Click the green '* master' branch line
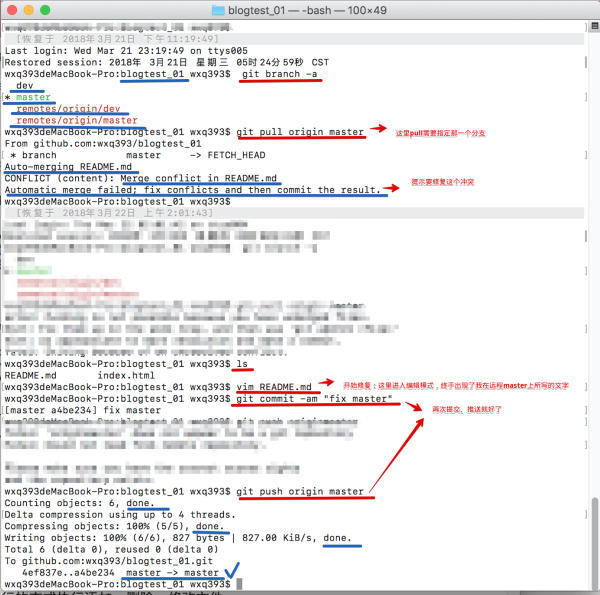The image size is (600, 595). (28, 97)
